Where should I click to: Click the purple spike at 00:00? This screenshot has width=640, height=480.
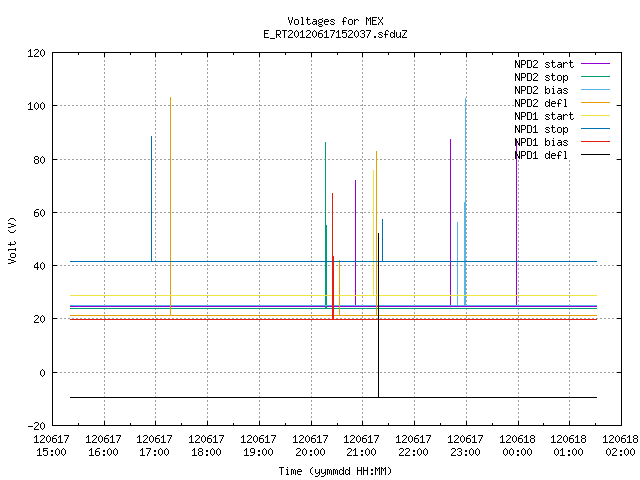(517, 222)
